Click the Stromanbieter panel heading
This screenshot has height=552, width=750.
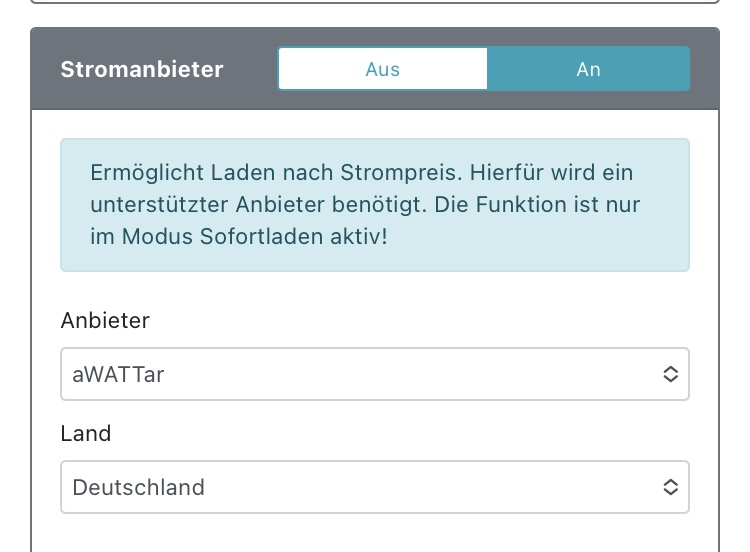(142, 69)
